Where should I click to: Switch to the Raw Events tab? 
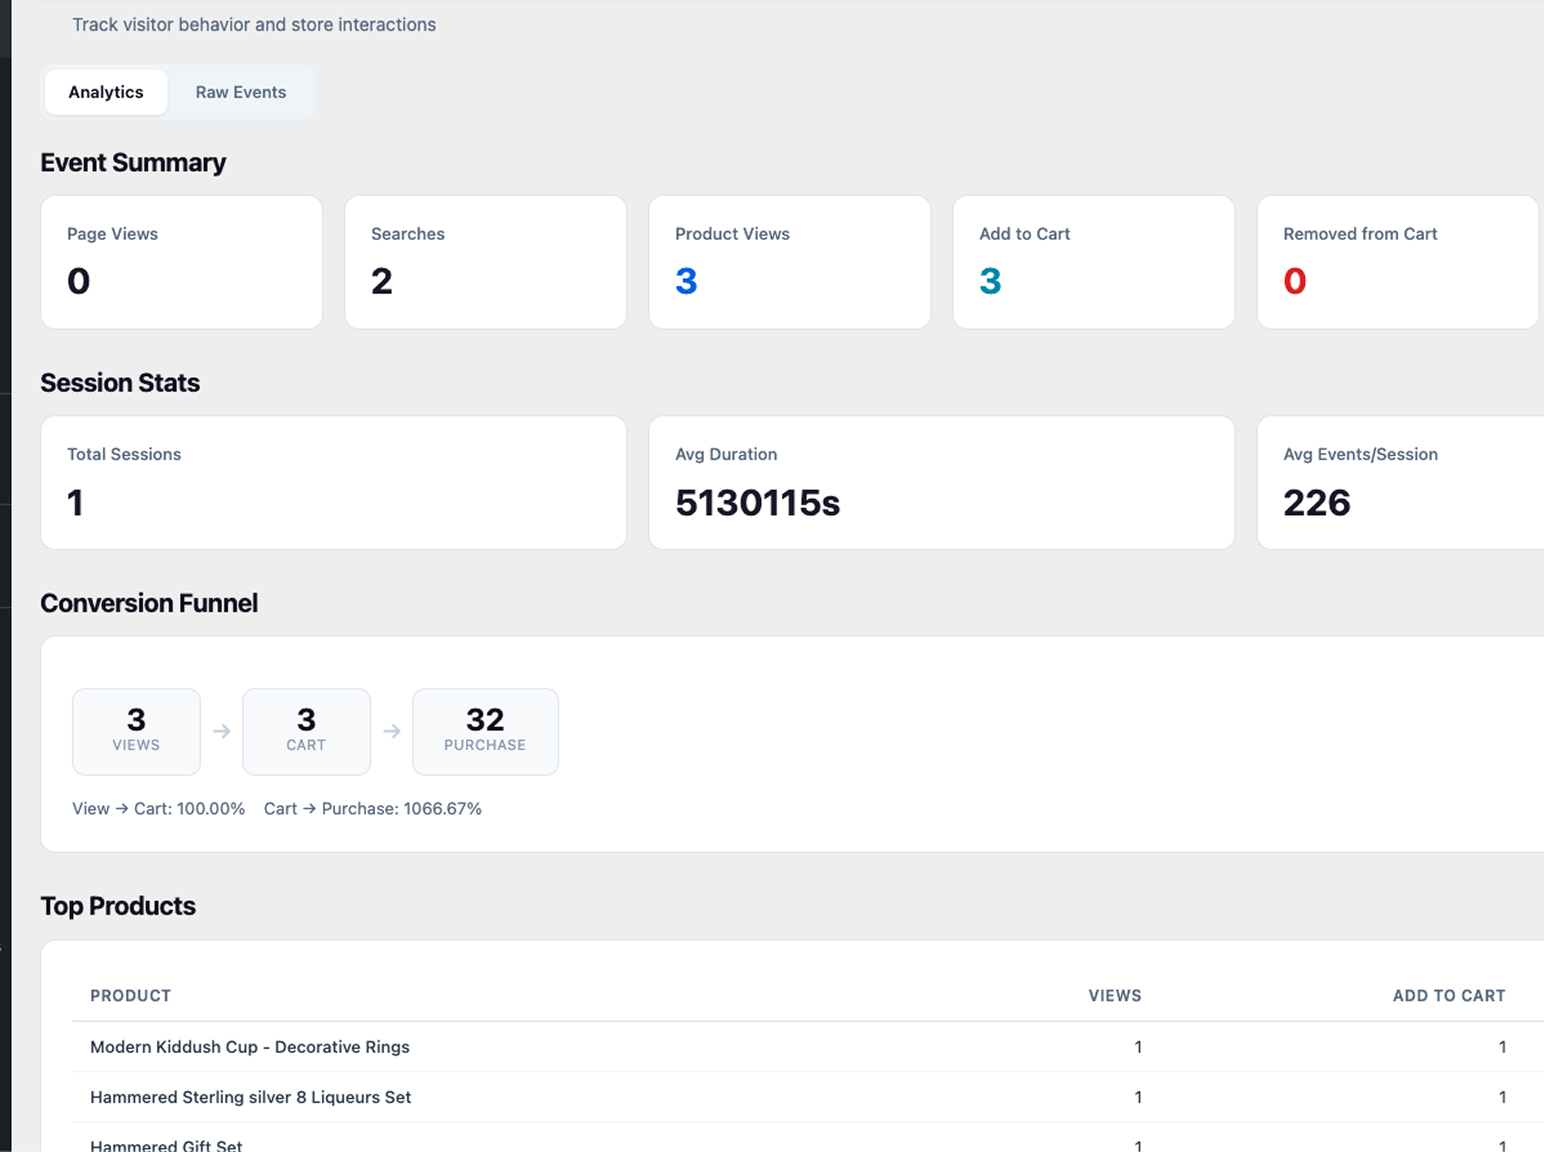pos(240,92)
